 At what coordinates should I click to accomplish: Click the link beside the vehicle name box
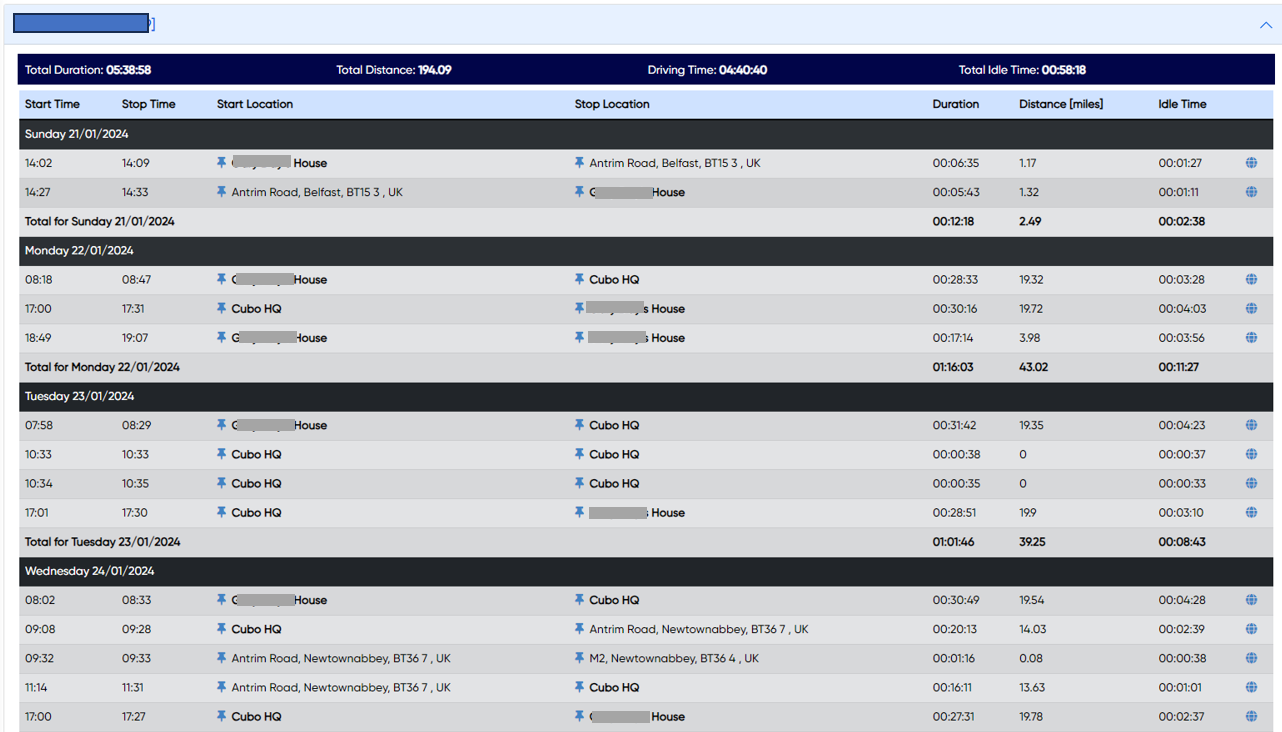pyautogui.click(x=154, y=22)
